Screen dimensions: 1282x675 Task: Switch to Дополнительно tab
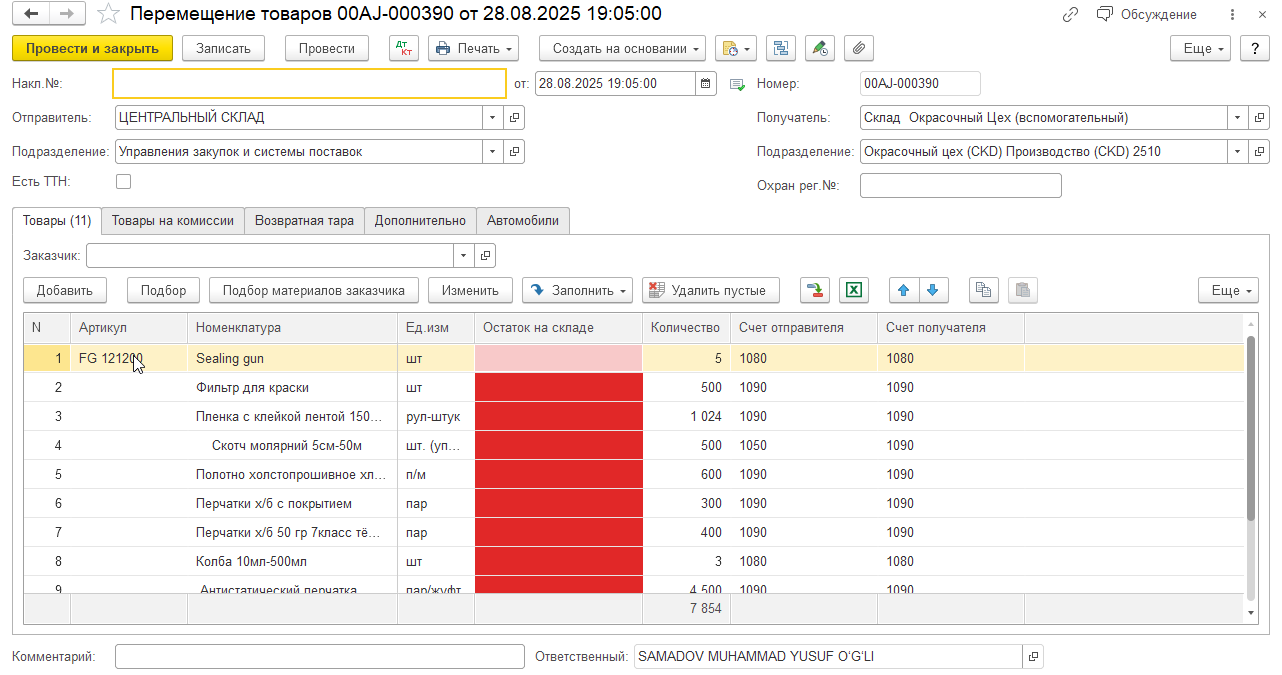420,220
